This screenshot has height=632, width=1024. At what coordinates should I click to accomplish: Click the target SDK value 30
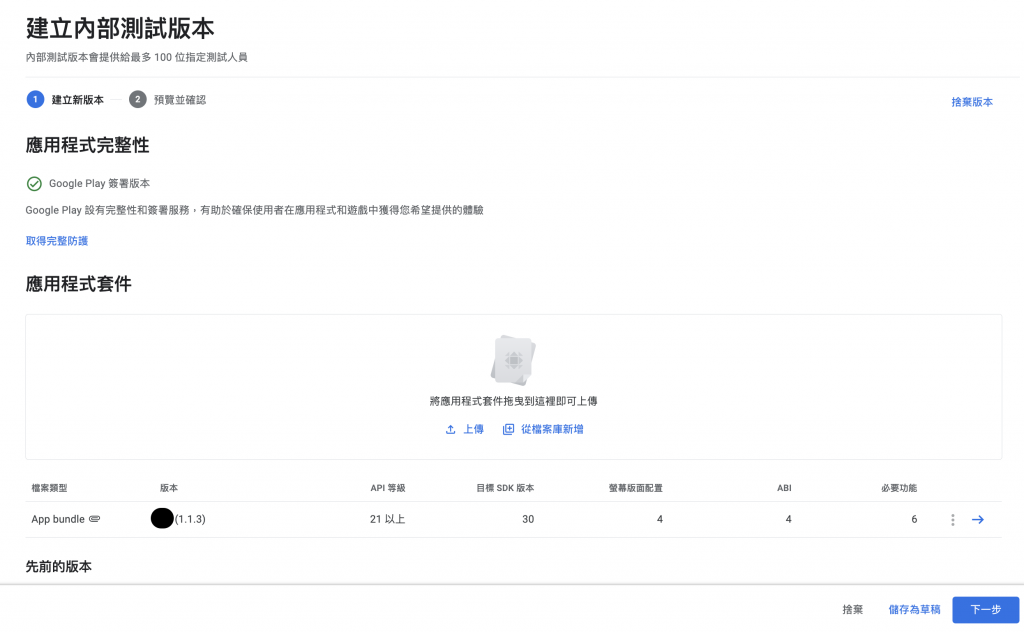[528, 520]
